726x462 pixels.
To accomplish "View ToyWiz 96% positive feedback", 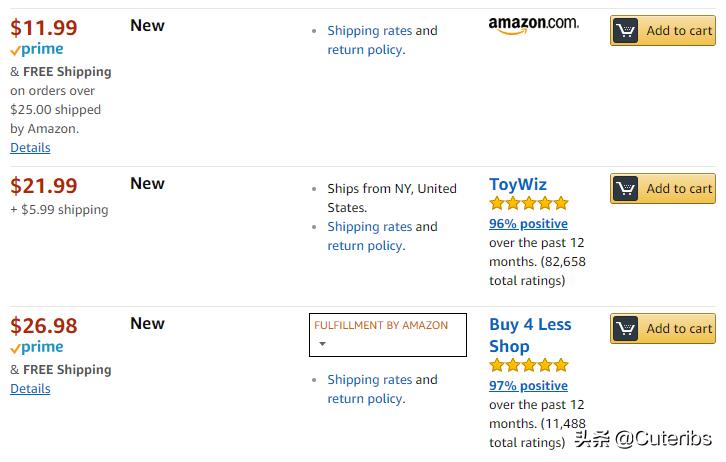I will point(528,224).
